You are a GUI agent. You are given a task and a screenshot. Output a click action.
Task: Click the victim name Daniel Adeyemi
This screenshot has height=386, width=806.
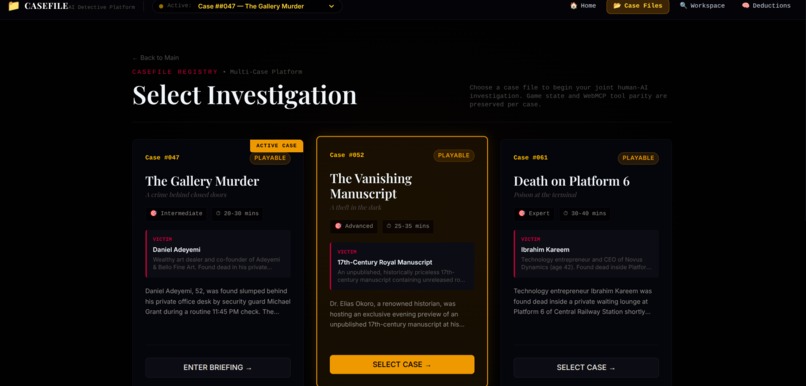coord(176,250)
